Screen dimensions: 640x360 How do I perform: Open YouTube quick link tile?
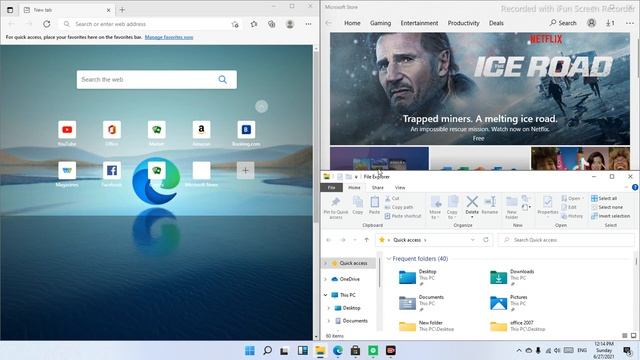point(67,130)
